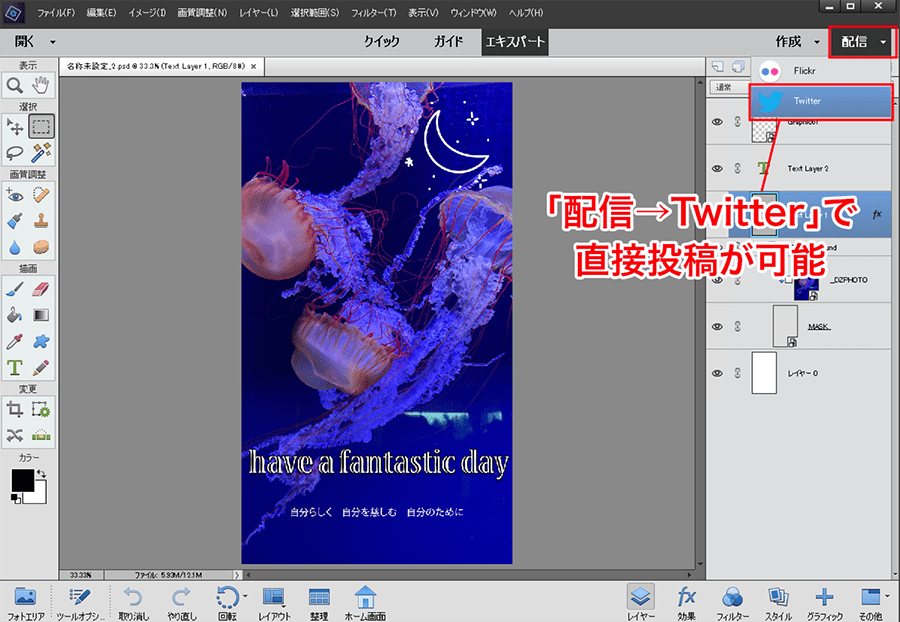Select the Gradient tool
Image resolution: width=900 pixels, height=622 pixels.
click(x=41, y=315)
